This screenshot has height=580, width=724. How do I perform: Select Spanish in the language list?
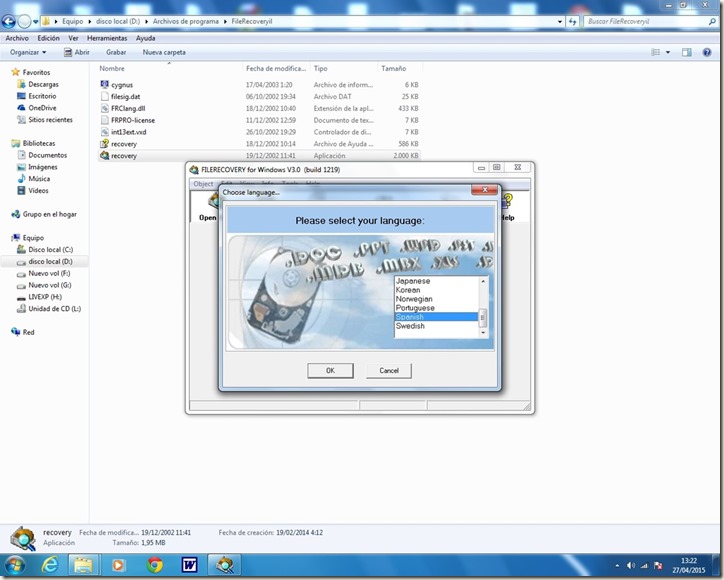tap(436, 317)
